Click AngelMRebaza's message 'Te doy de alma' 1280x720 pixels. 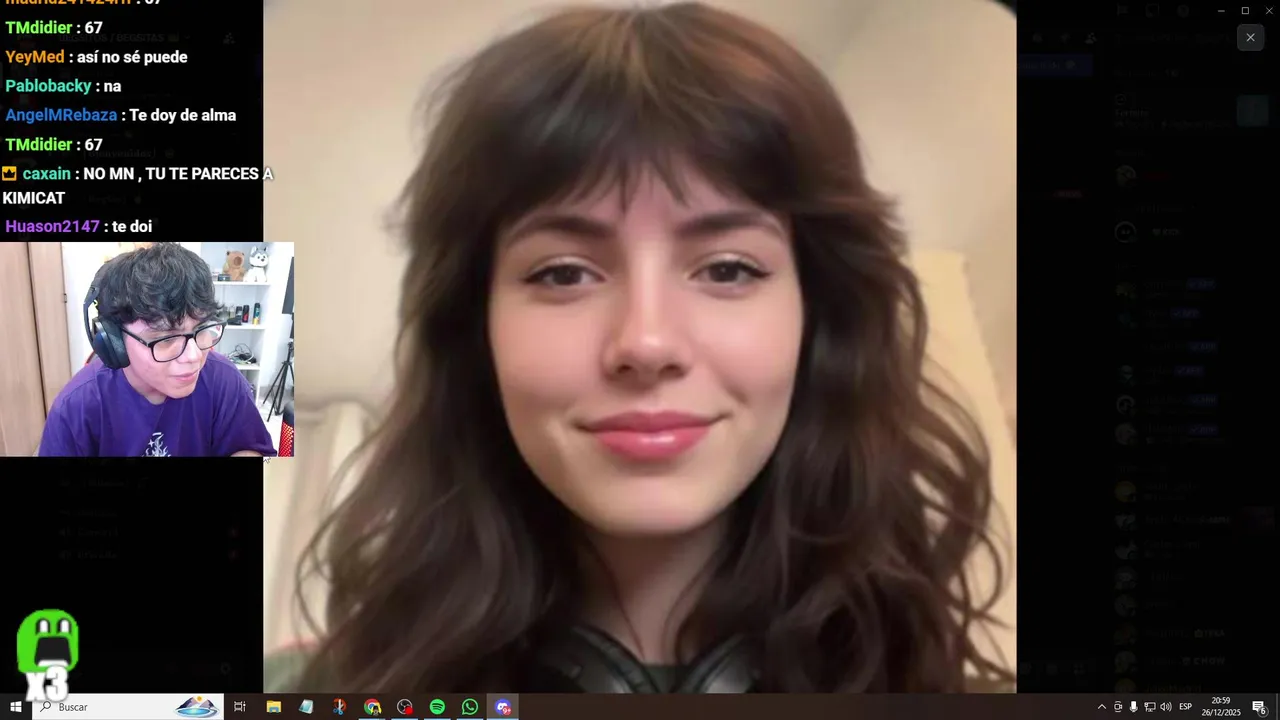click(121, 115)
